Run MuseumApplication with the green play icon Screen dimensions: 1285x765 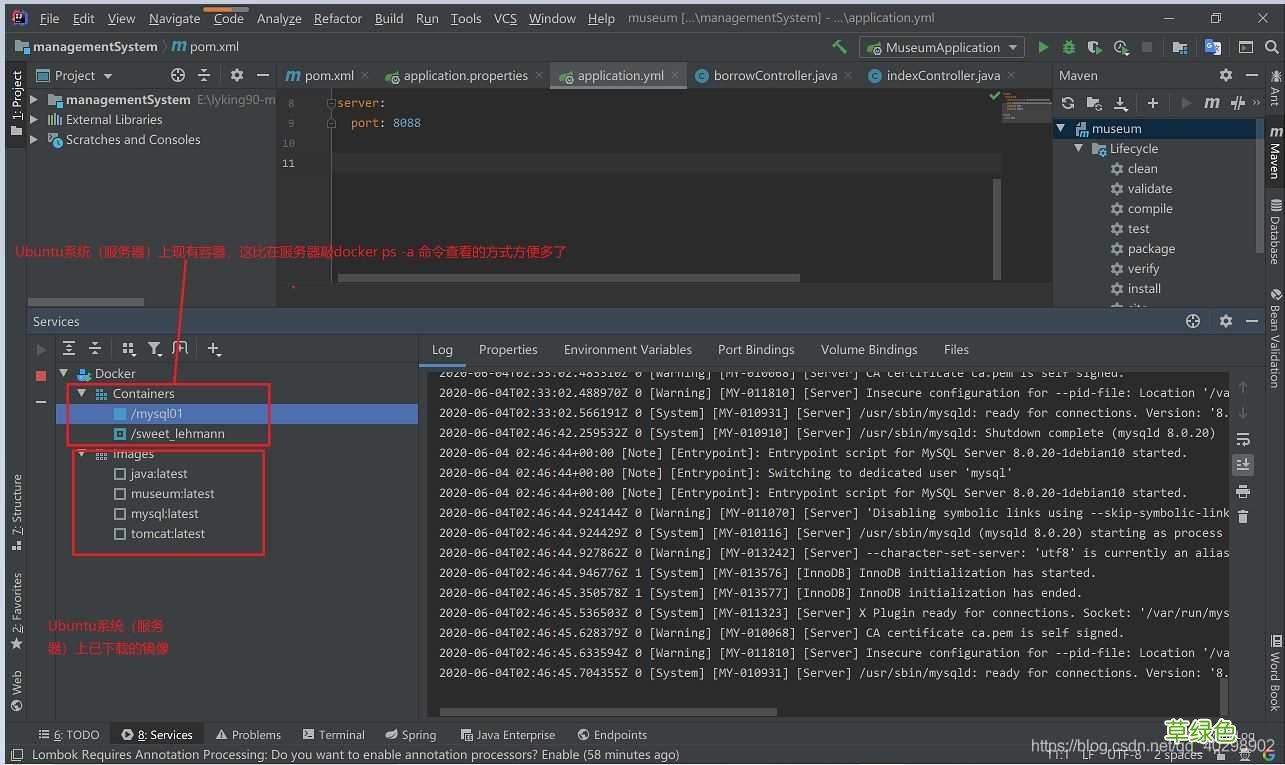pos(1043,47)
